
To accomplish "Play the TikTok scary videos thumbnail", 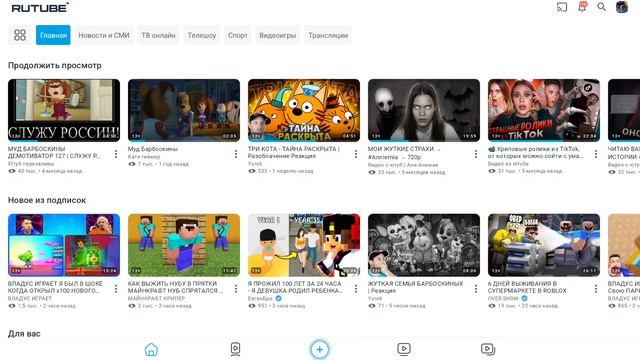I will tap(544, 110).
